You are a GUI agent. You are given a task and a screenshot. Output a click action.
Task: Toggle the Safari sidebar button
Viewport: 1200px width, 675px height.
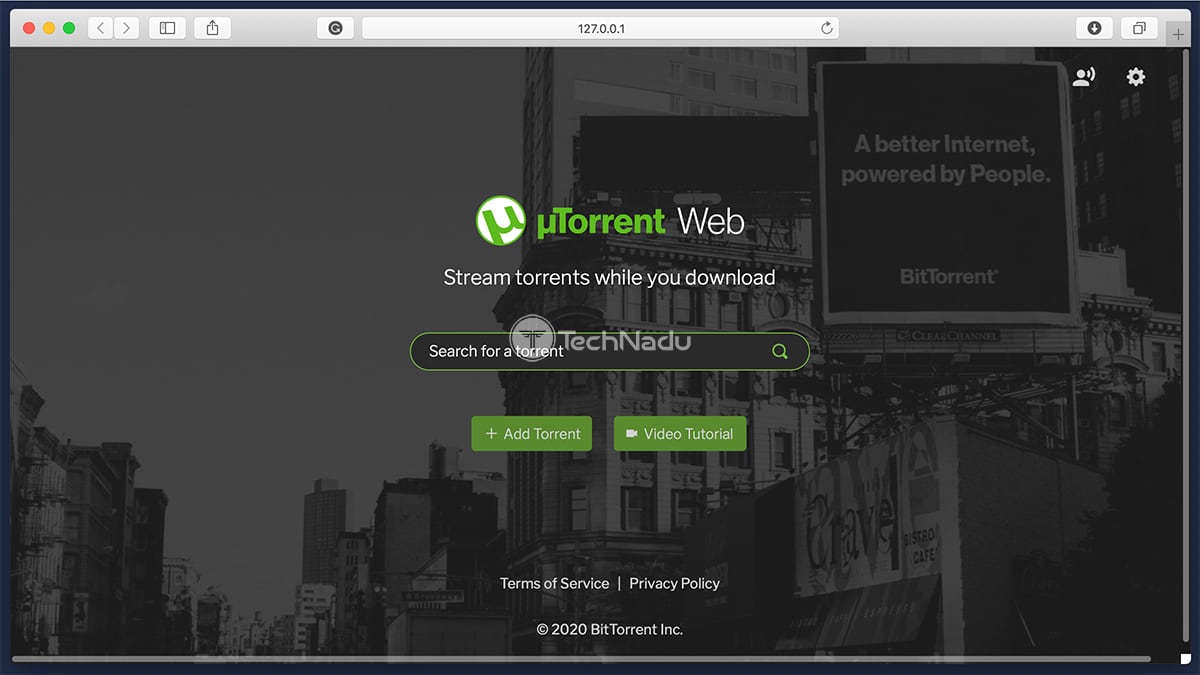pyautogui.click(x=168, y=28)
